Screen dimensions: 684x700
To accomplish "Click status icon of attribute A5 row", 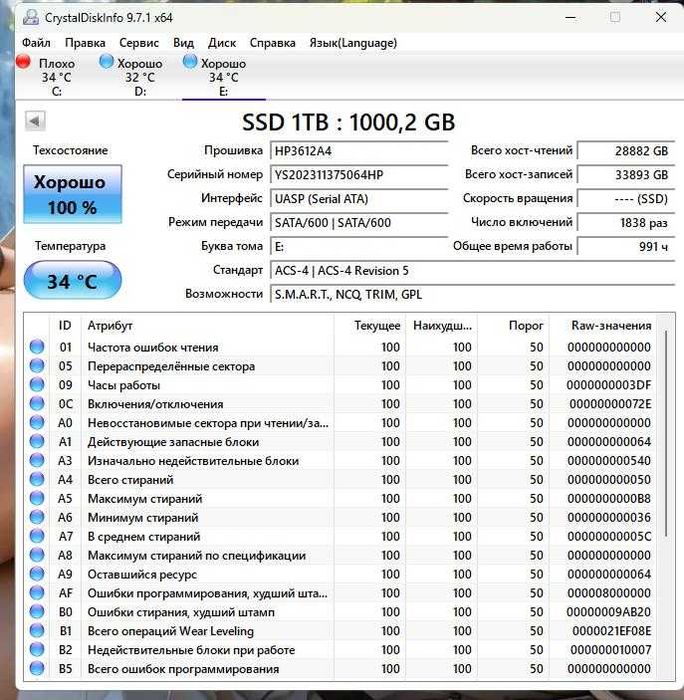I will pyautogui.click(x=37, y=498).
